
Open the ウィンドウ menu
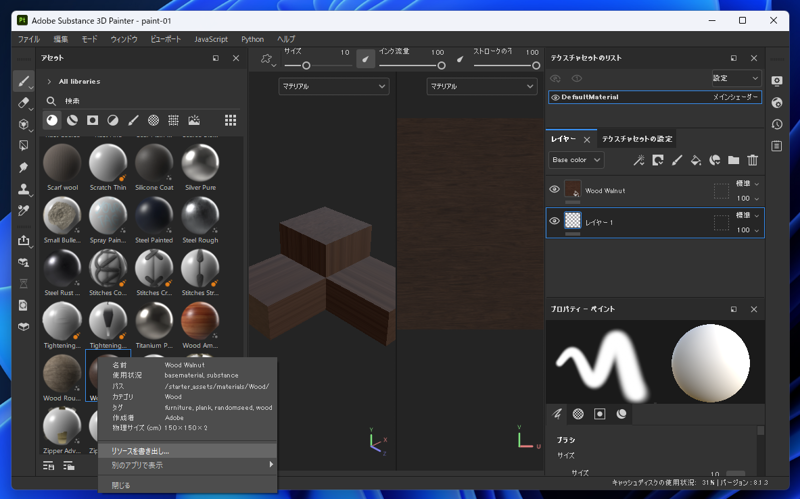coord(124,39)
